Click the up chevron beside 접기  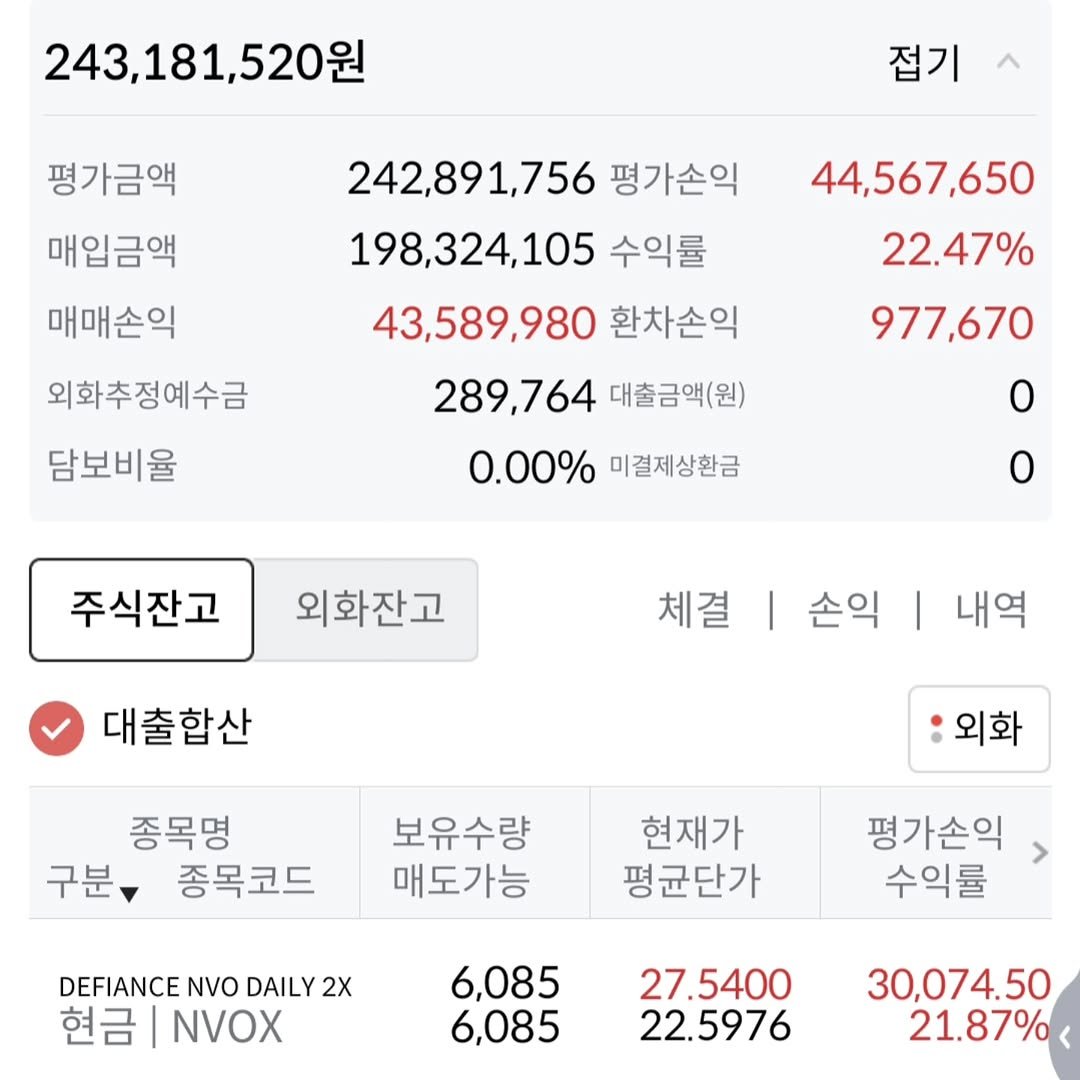click(x=1008, y=62)
